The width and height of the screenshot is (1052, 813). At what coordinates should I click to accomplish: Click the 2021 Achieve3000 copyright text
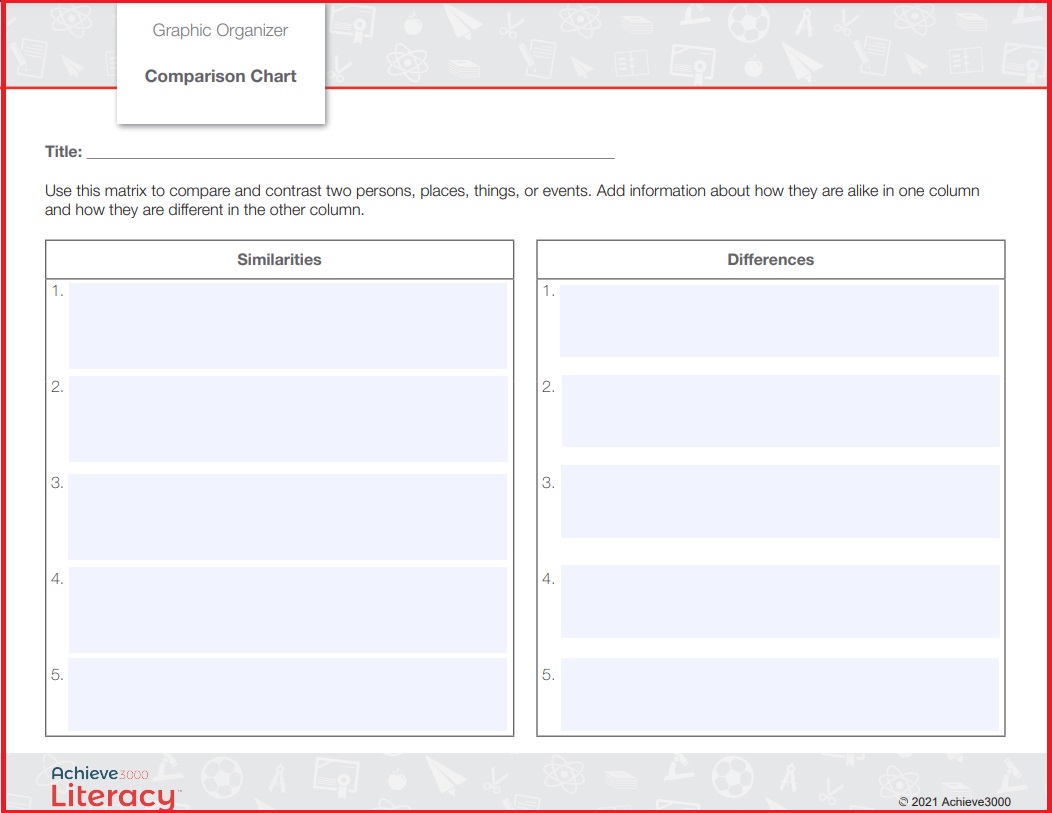(x=954, y=802)
